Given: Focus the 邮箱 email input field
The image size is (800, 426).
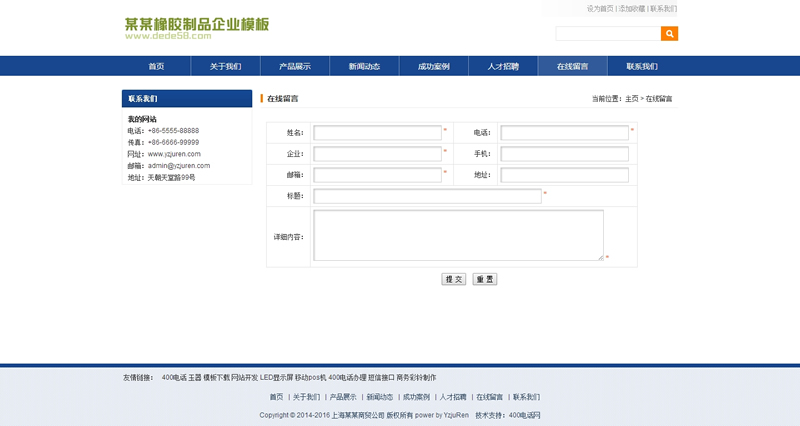Looking at the screenshot, I should click(377, 175).
